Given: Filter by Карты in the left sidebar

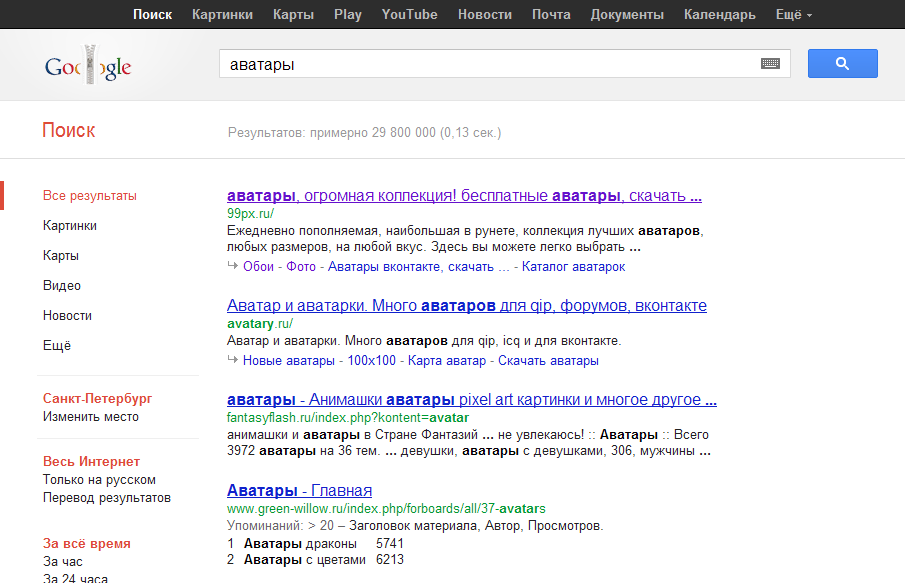Looking at the screenshot, I should pyautogui.click(x=61, y=256).
